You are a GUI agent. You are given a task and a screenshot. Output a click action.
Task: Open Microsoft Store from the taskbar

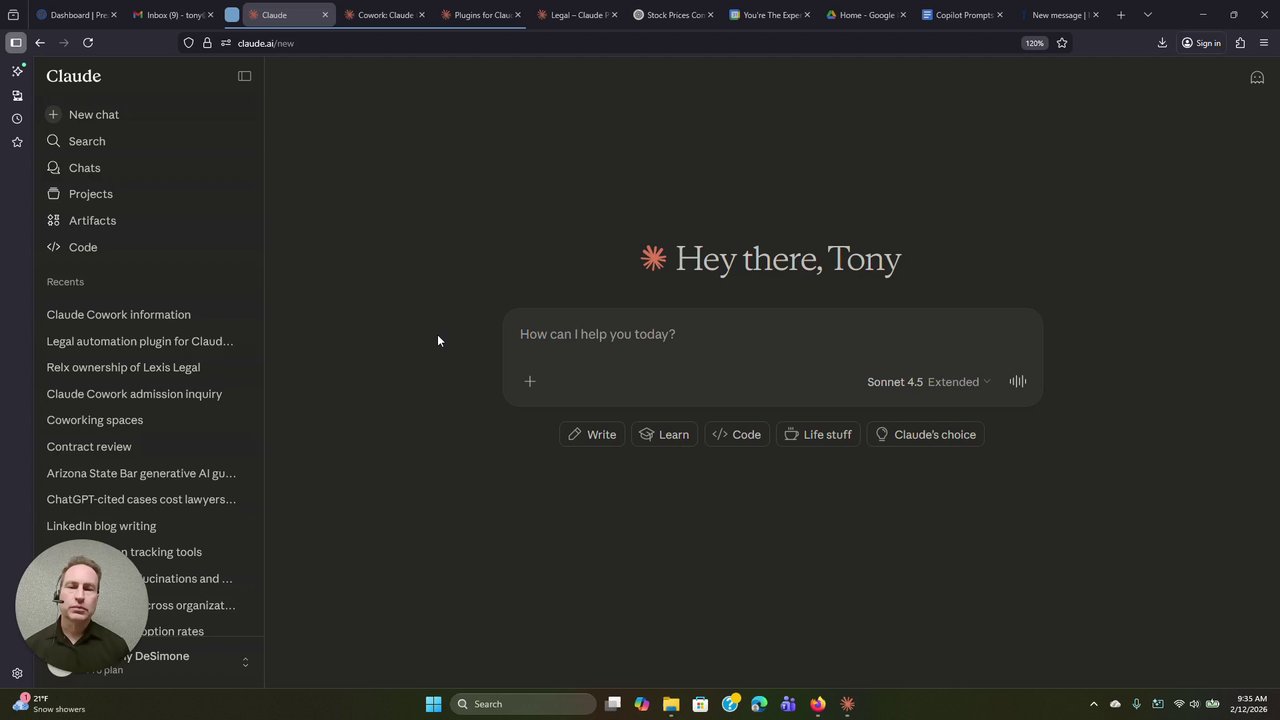pos(700,704)
